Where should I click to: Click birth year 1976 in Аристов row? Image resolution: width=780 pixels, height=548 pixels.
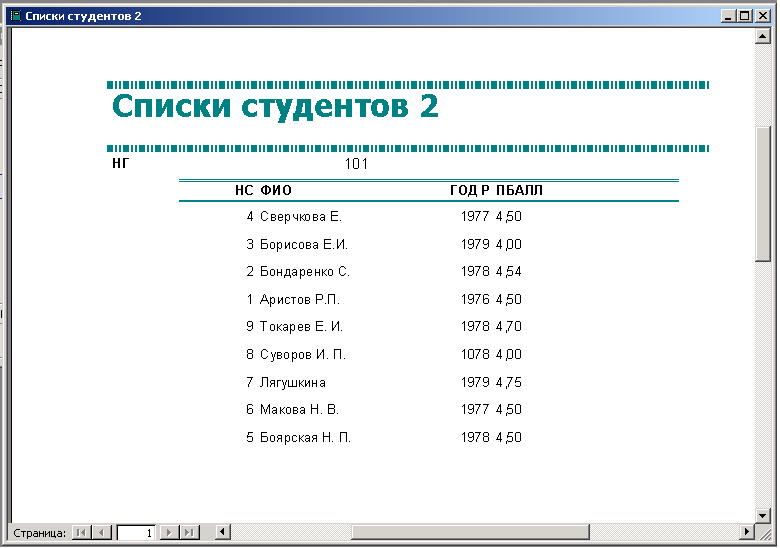click(x=475, y=299)
